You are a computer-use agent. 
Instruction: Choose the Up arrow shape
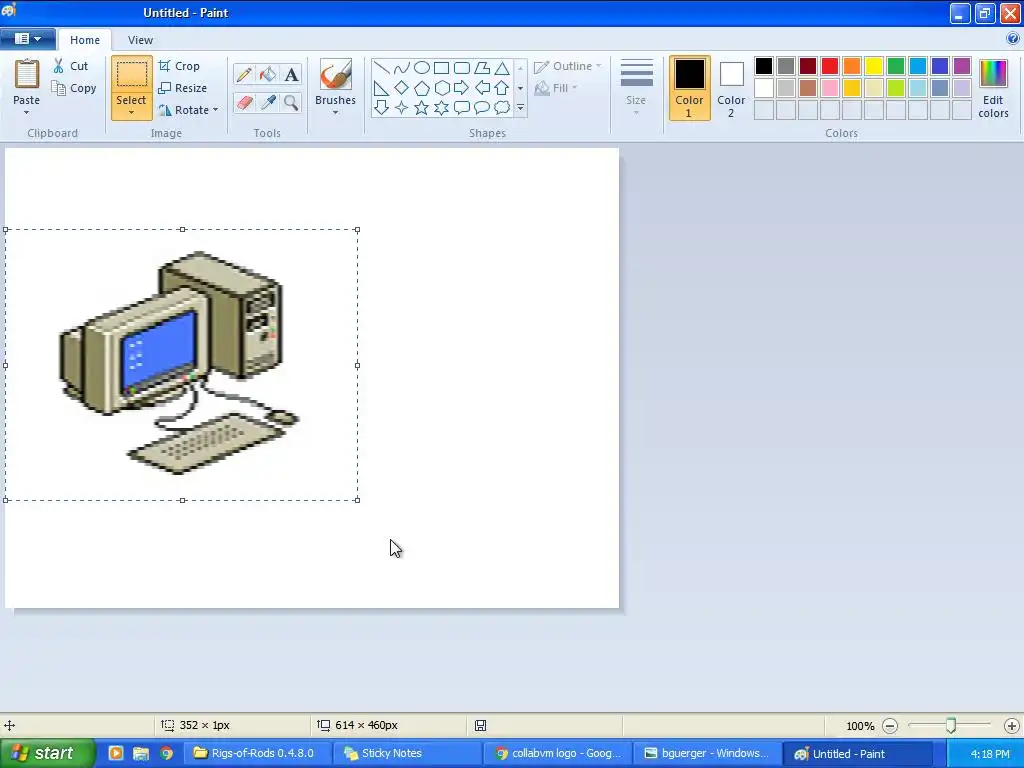[502, 88]
